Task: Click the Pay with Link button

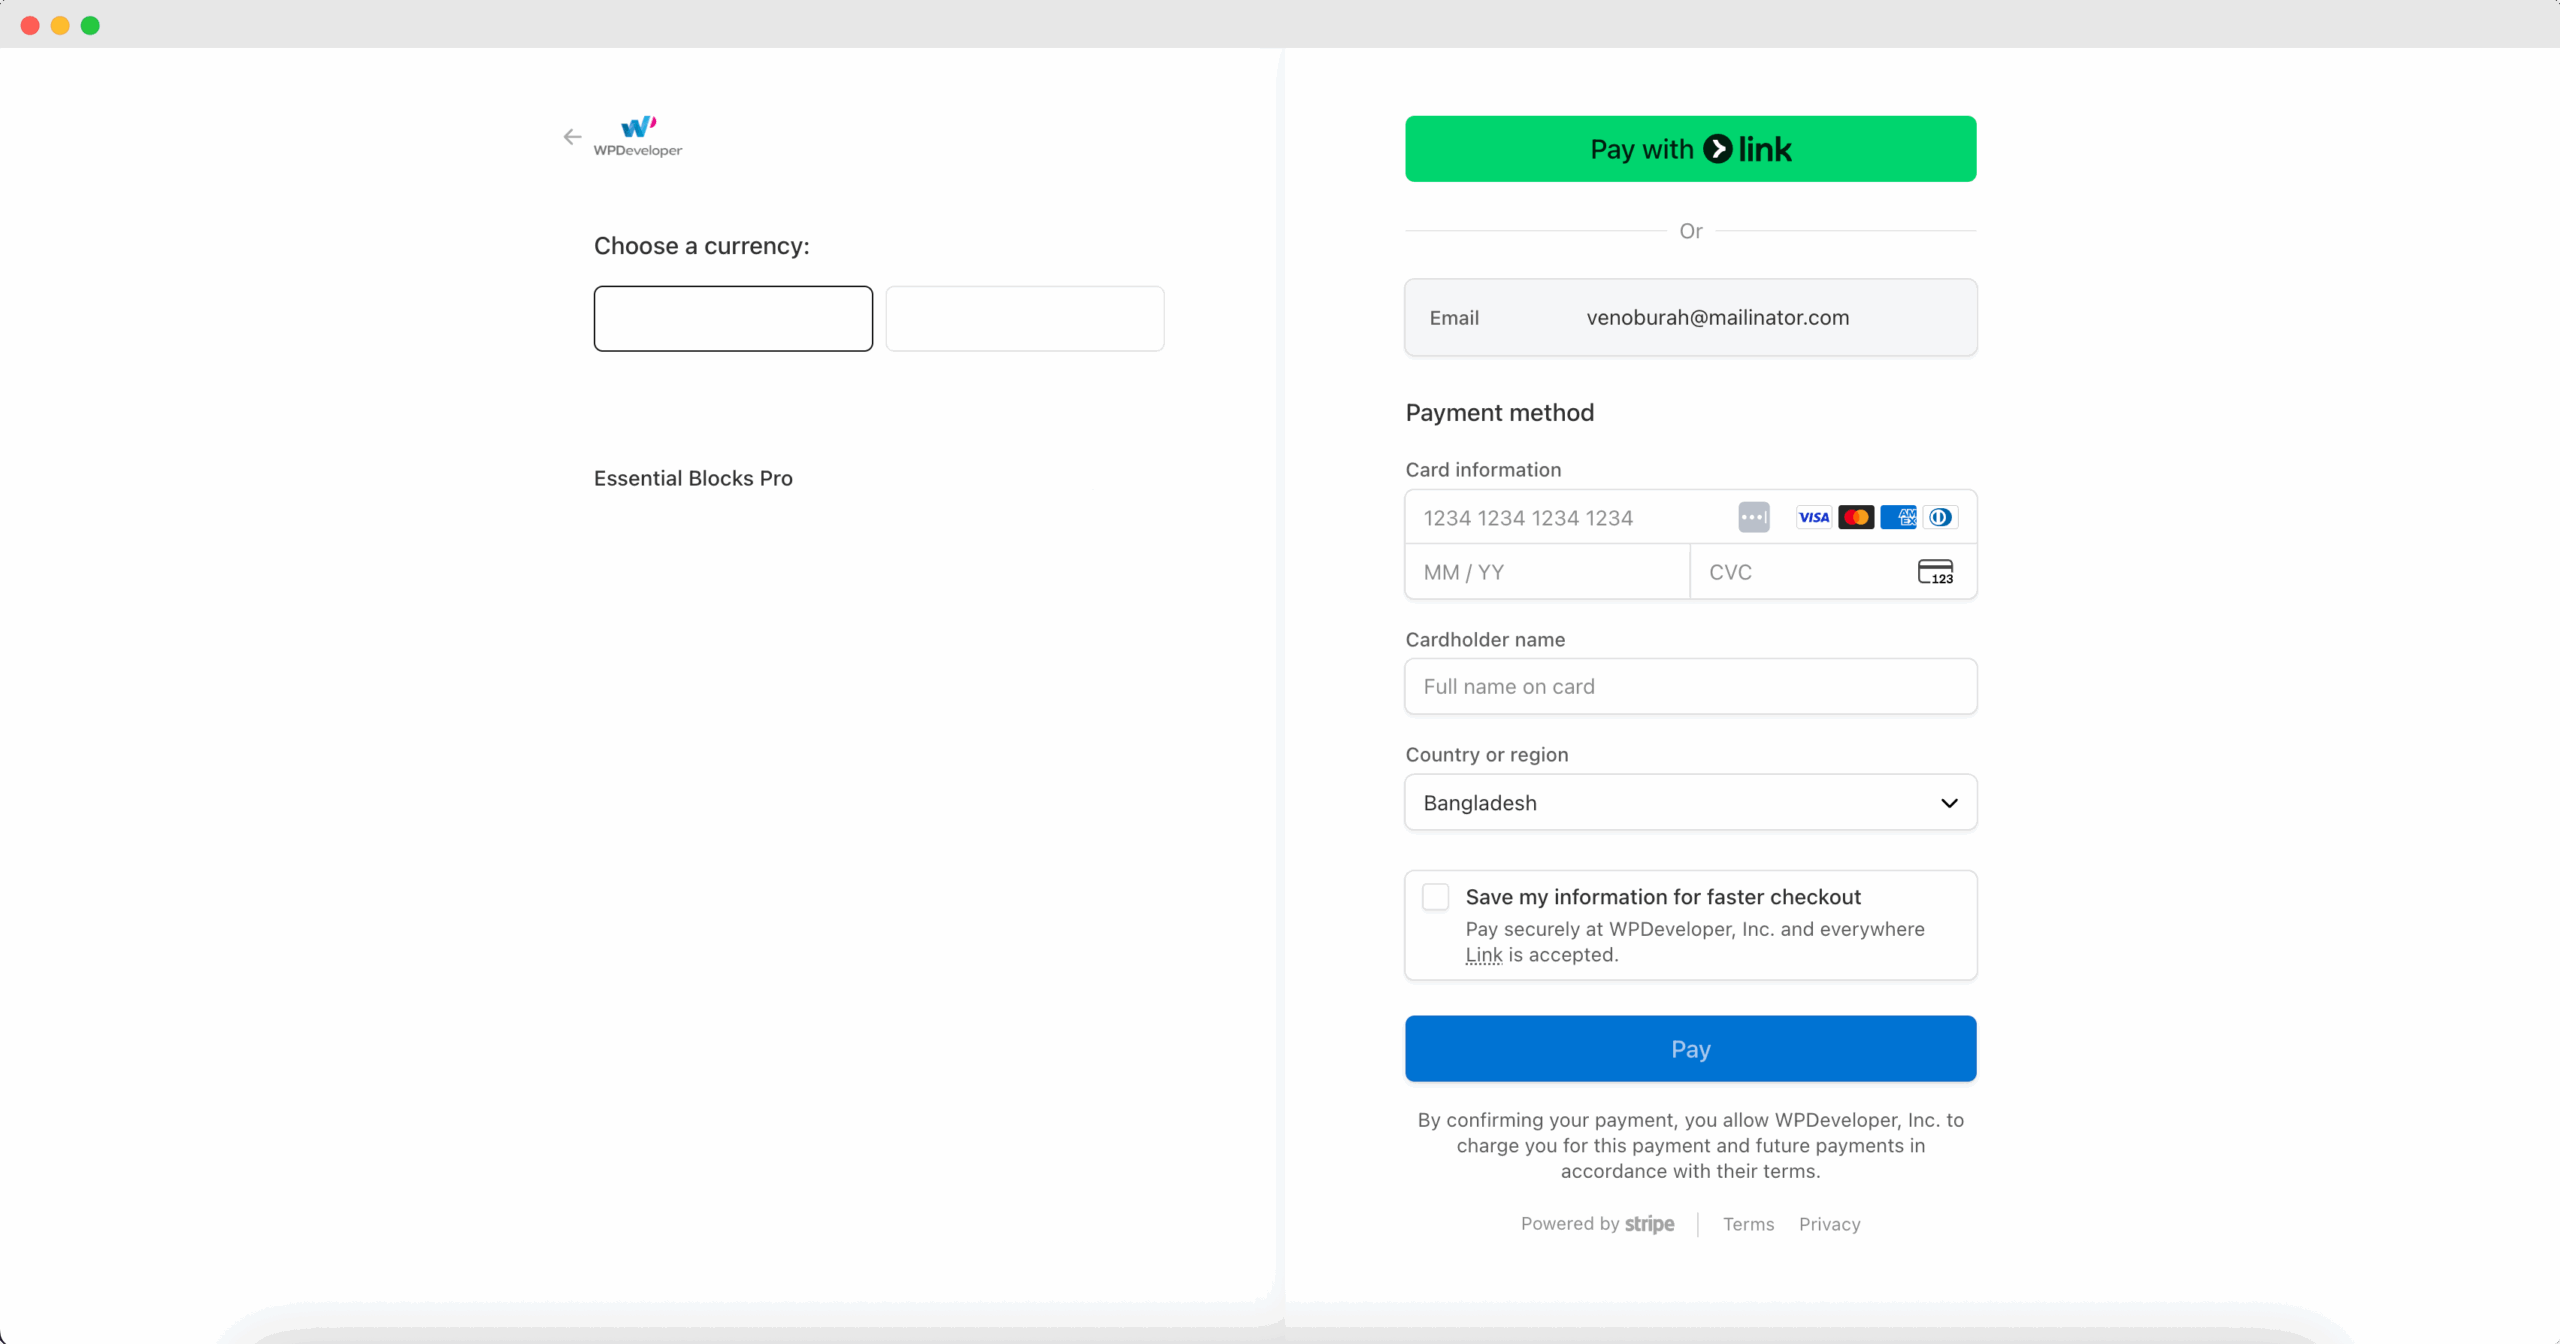Action: click(1688, 148)
